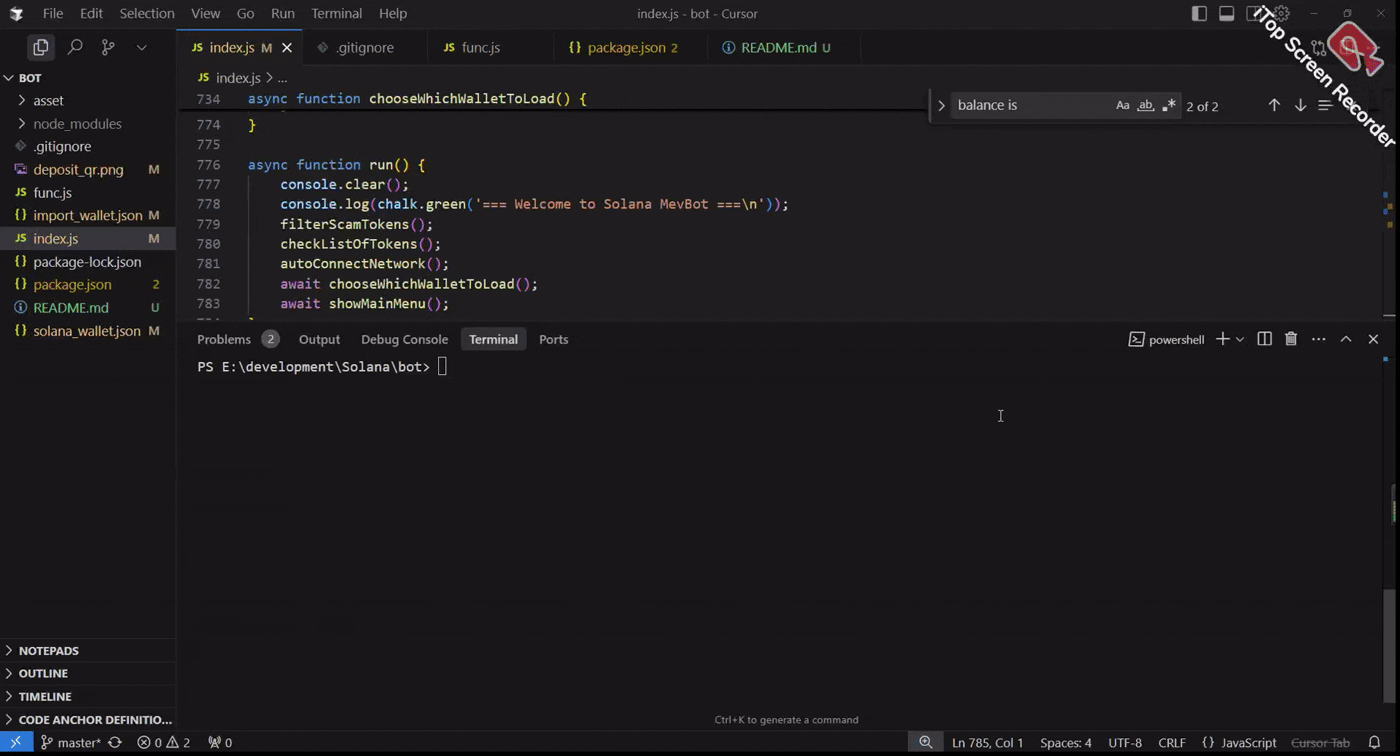Toggle Match Case in the find box
Image resolution: width=1400 pixels, height=756 pixels.
1122,105
